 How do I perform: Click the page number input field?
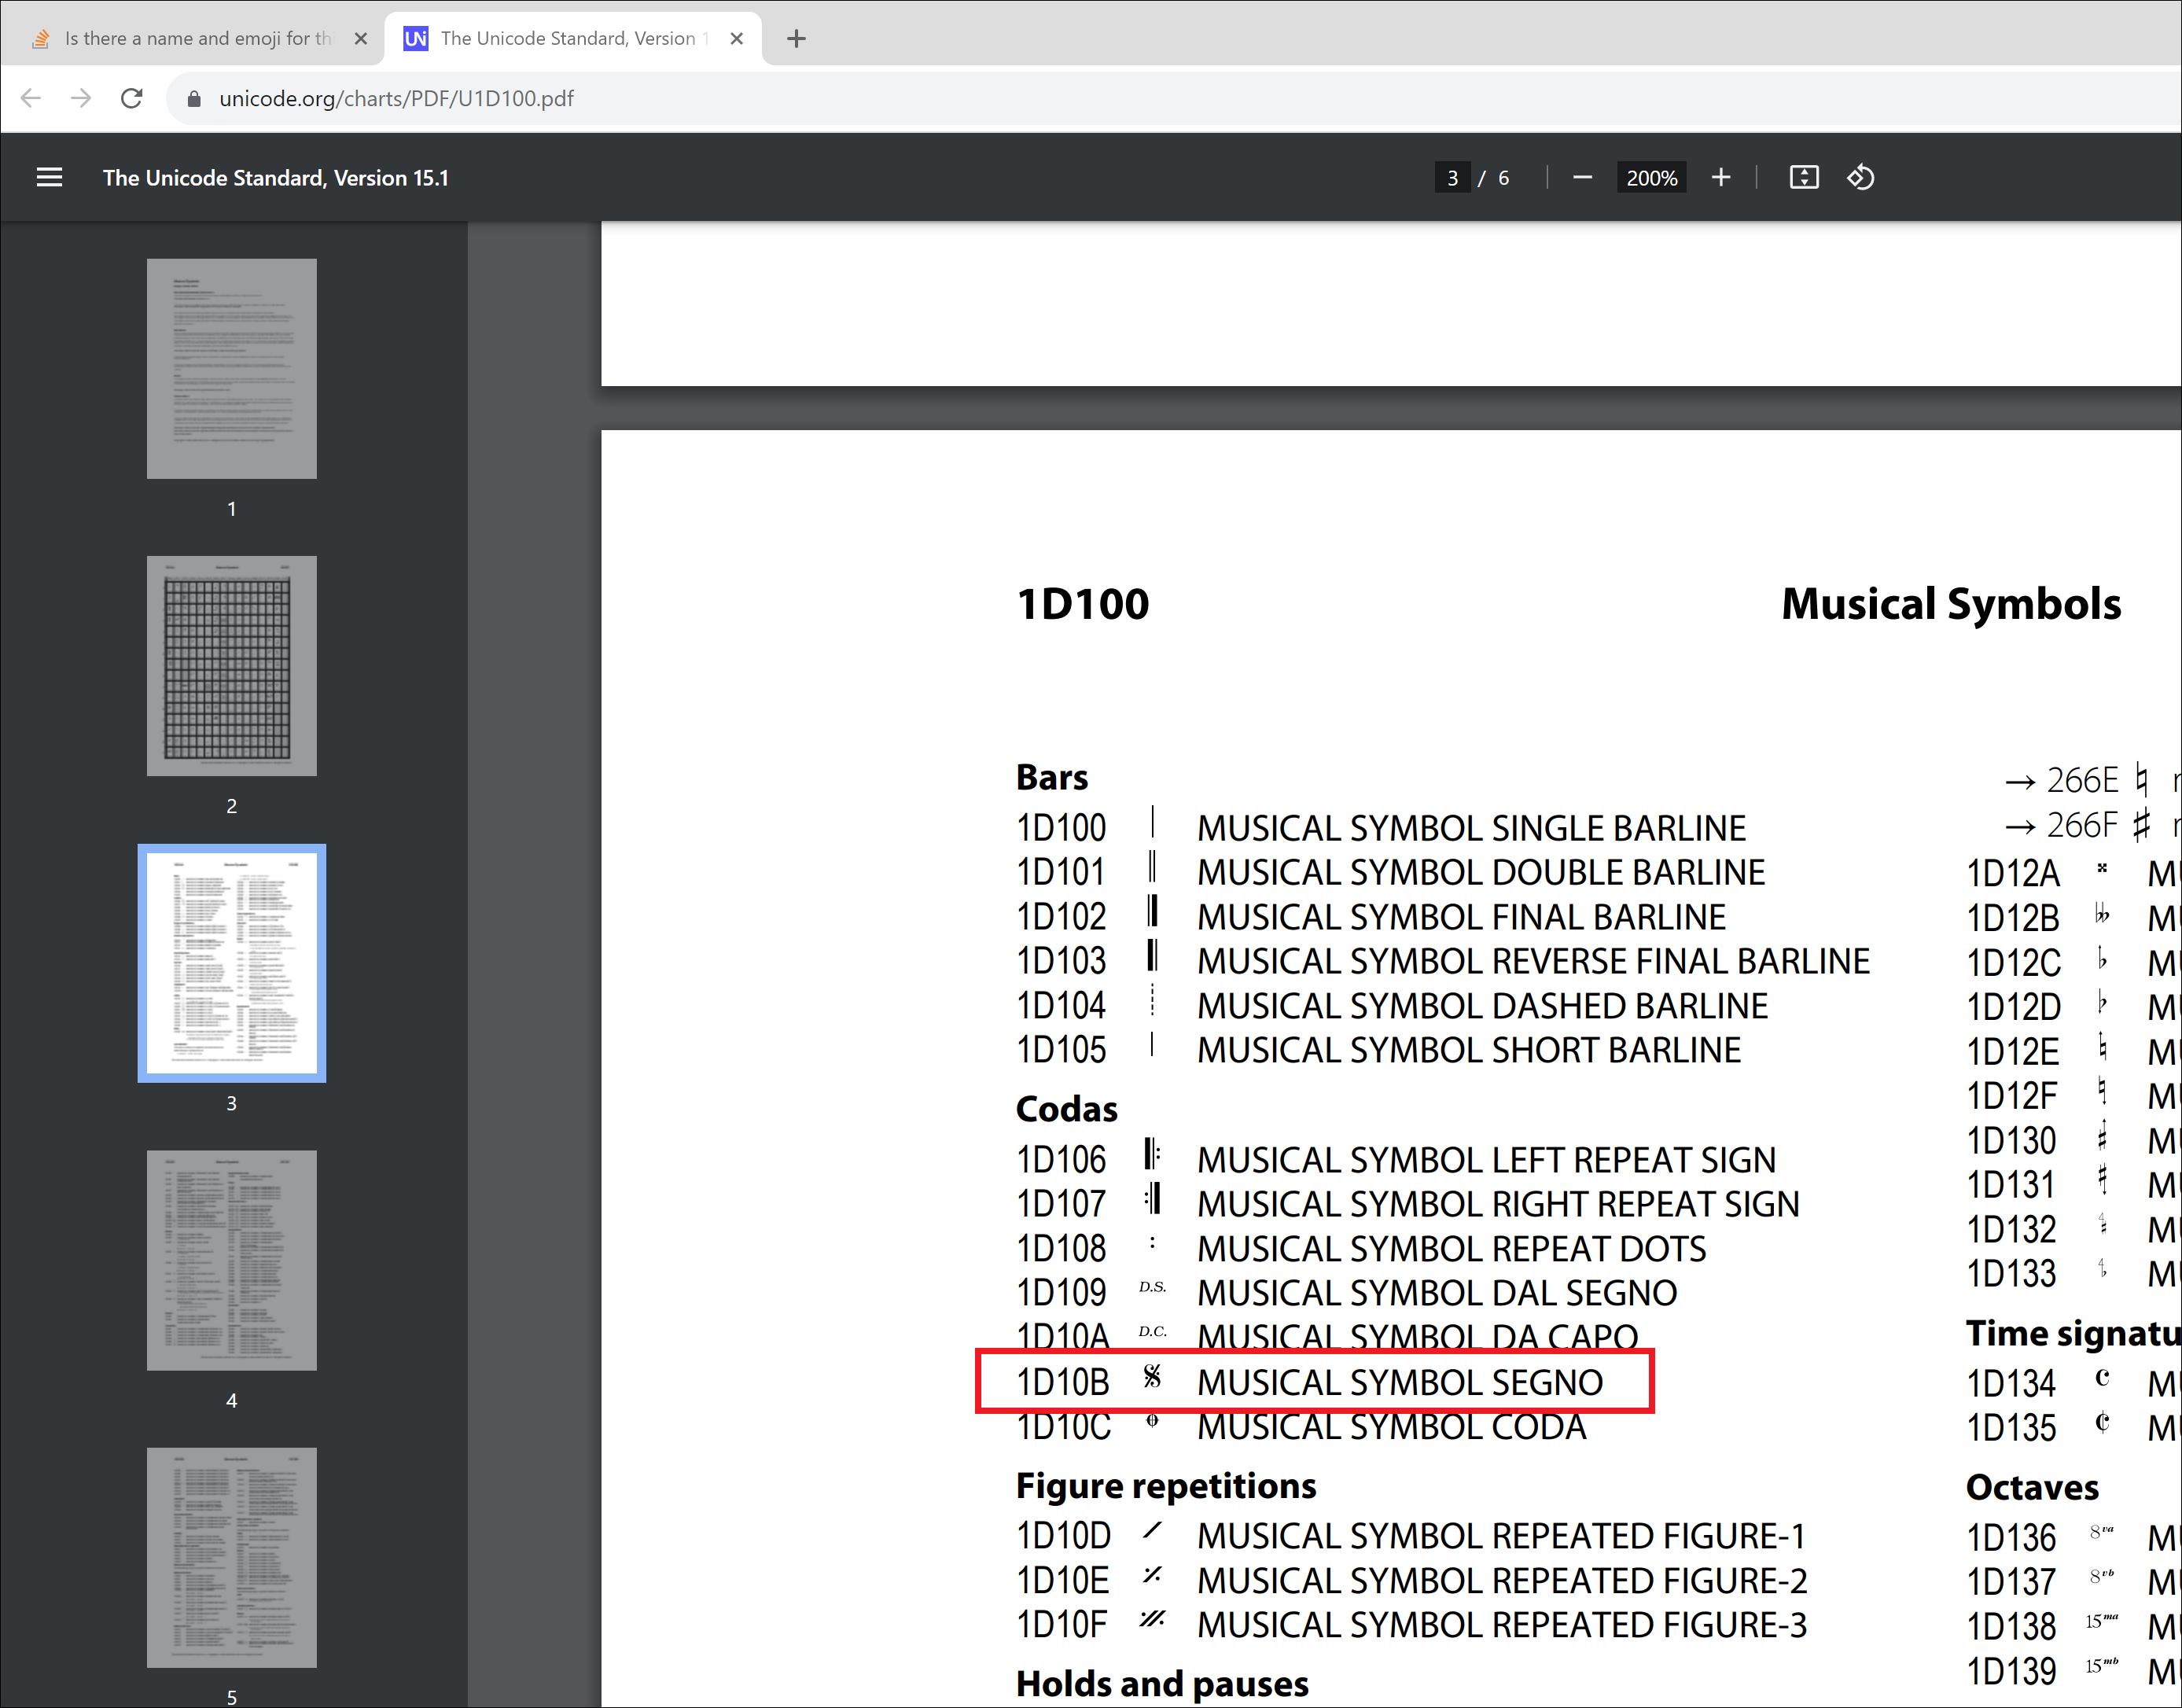pyautogui.click(x=1452, y=178)
